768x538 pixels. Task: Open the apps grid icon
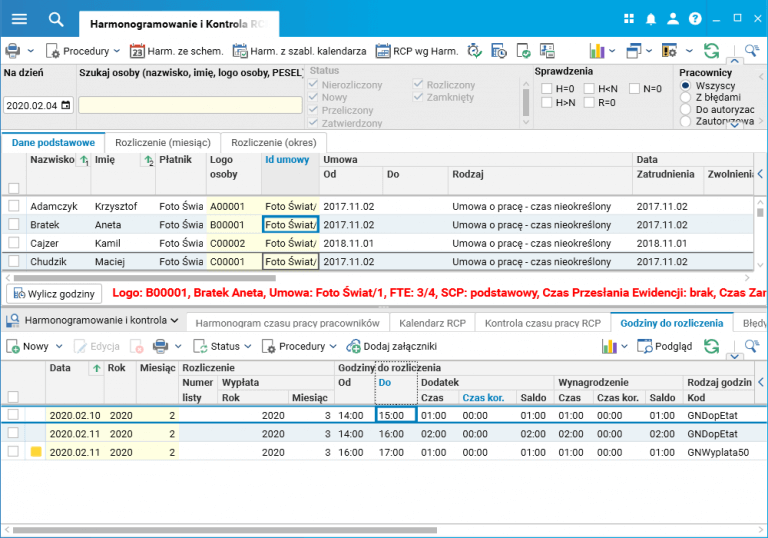pyautogui.click(x=629, y=19)
